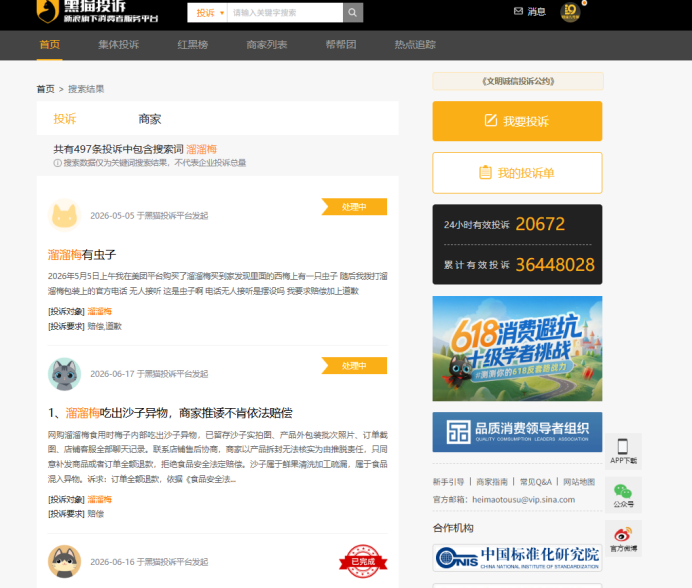Click yellow cat avatar on 2026-05-05 complaint

pyautogui.click(x=64, y=215)
